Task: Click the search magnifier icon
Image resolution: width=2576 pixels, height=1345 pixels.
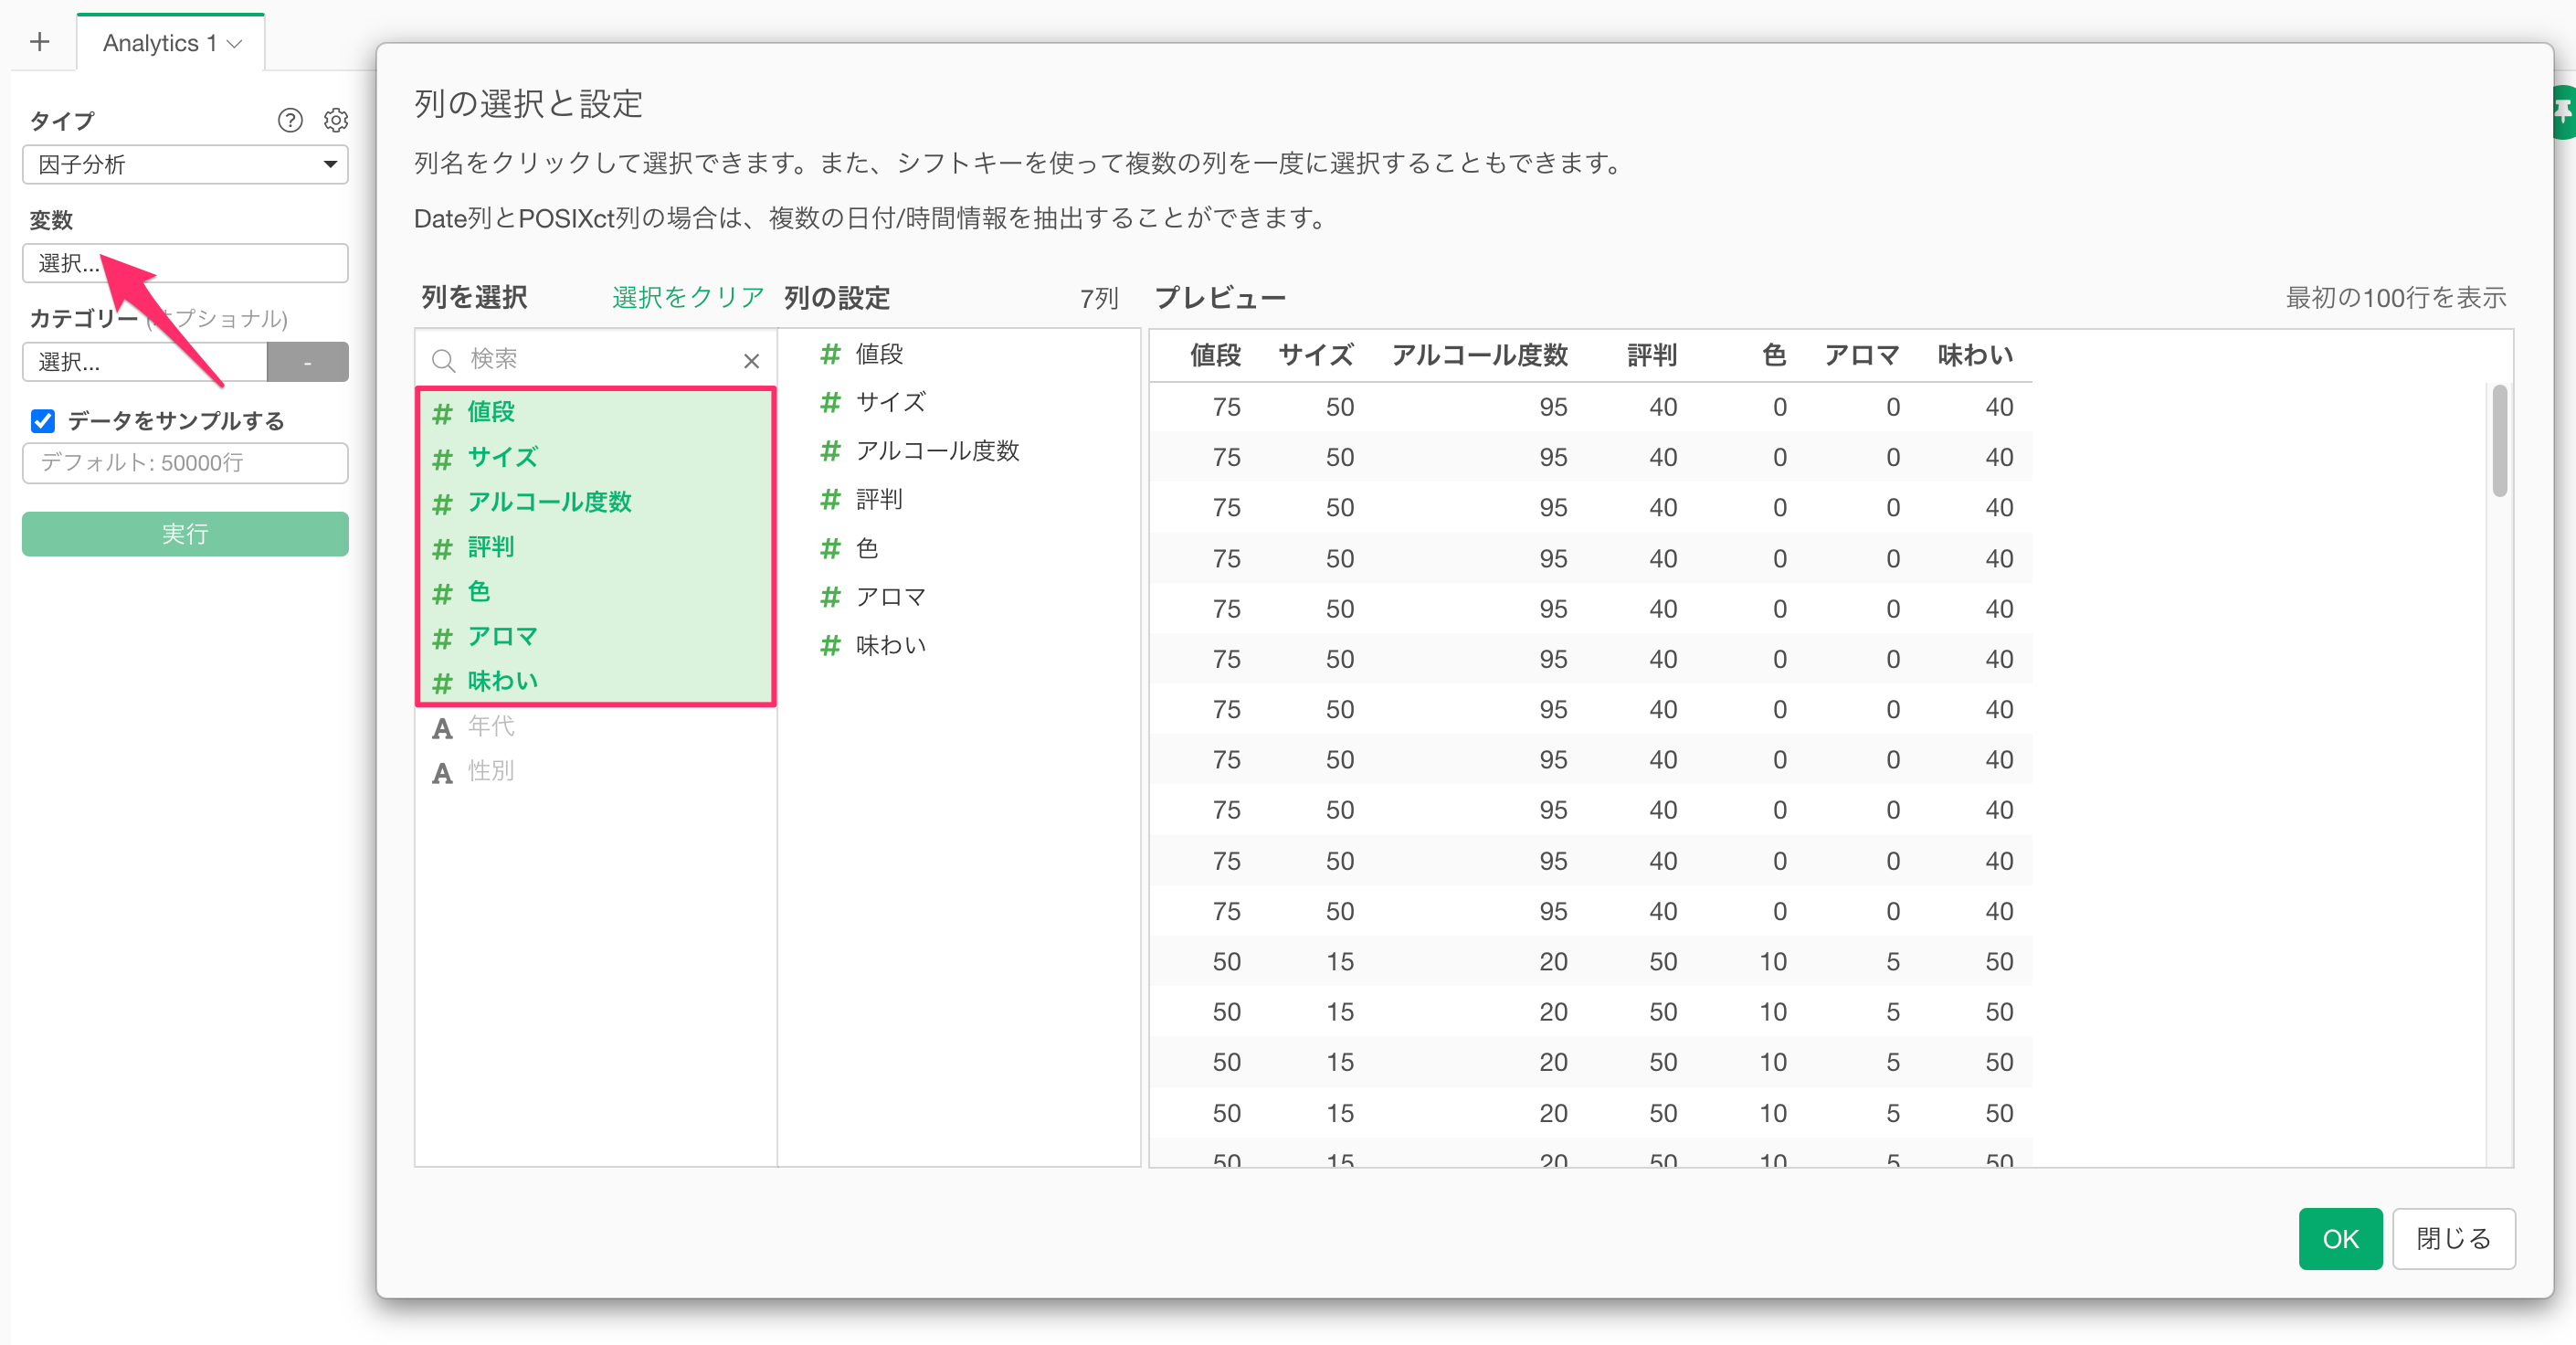Action: pos(443,360)
